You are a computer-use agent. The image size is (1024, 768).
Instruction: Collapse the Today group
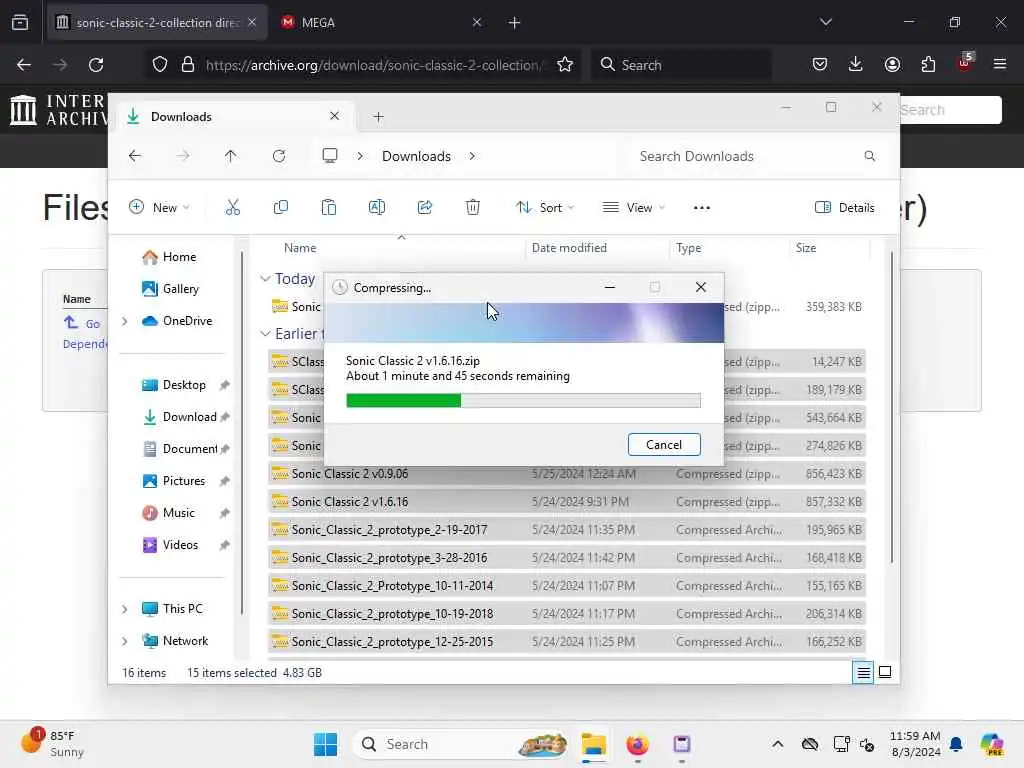click(264, 279)
